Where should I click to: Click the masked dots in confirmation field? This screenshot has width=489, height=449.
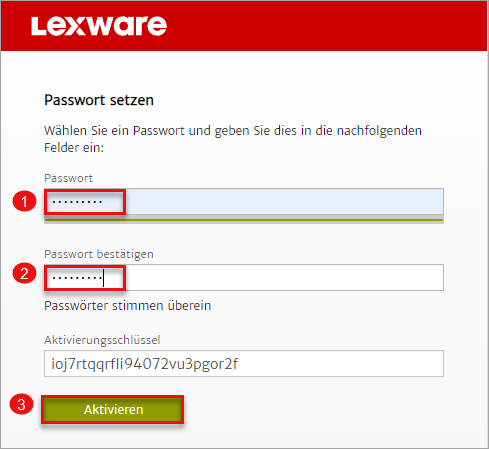point(77,278)
